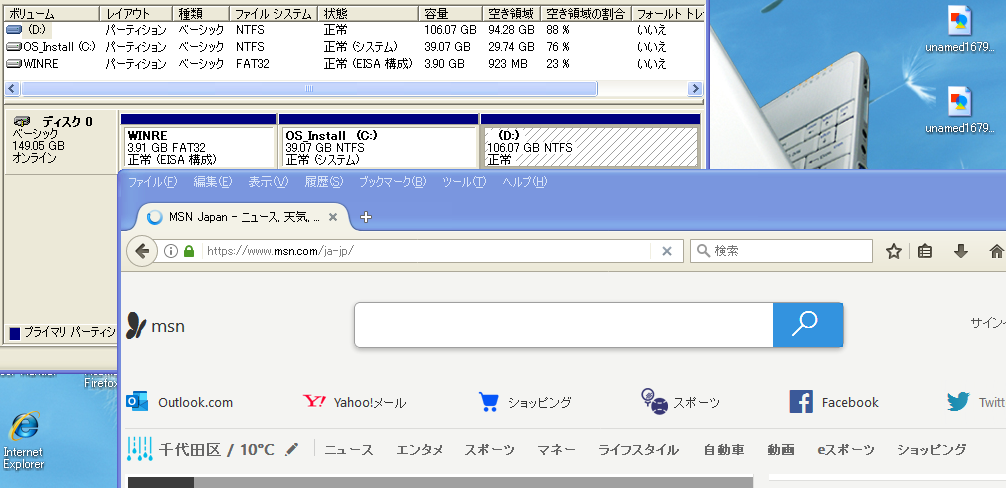Image resolution: width=1006 pixels, height=488 pixels.
Task: Select OS_Install (C:) partition block in disk map
Action: pyautogui.click(x=379, y=142)
